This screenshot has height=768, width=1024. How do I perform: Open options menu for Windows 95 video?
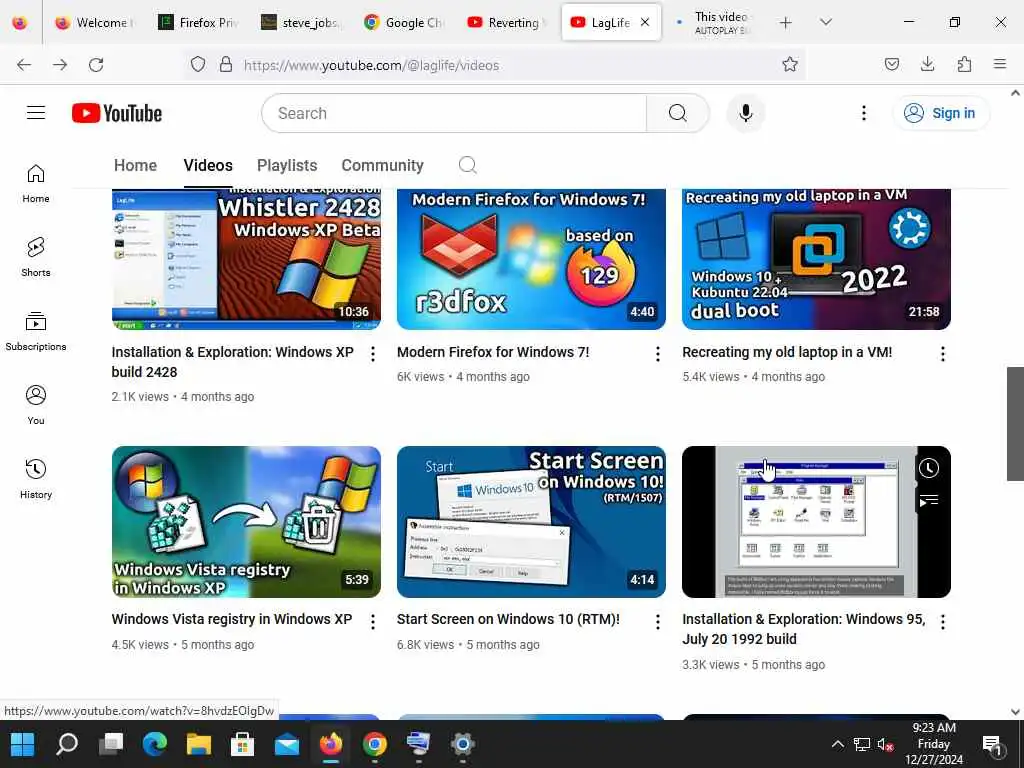click(x=942, y=622)
